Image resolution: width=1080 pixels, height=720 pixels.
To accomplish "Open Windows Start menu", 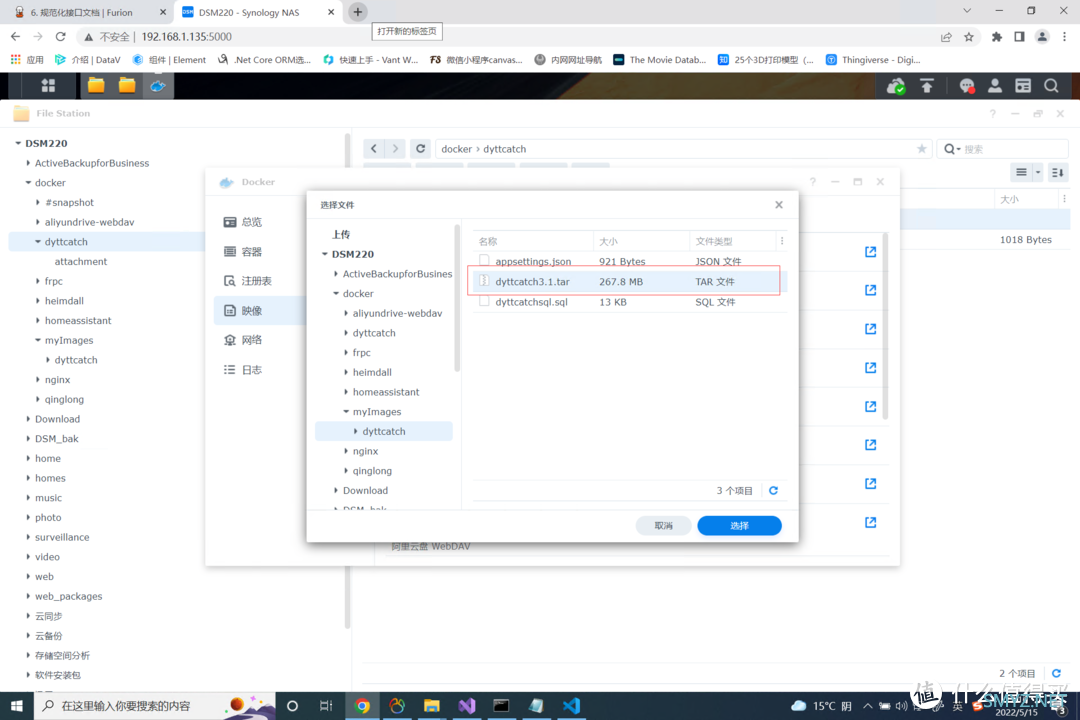I will 17,706.
